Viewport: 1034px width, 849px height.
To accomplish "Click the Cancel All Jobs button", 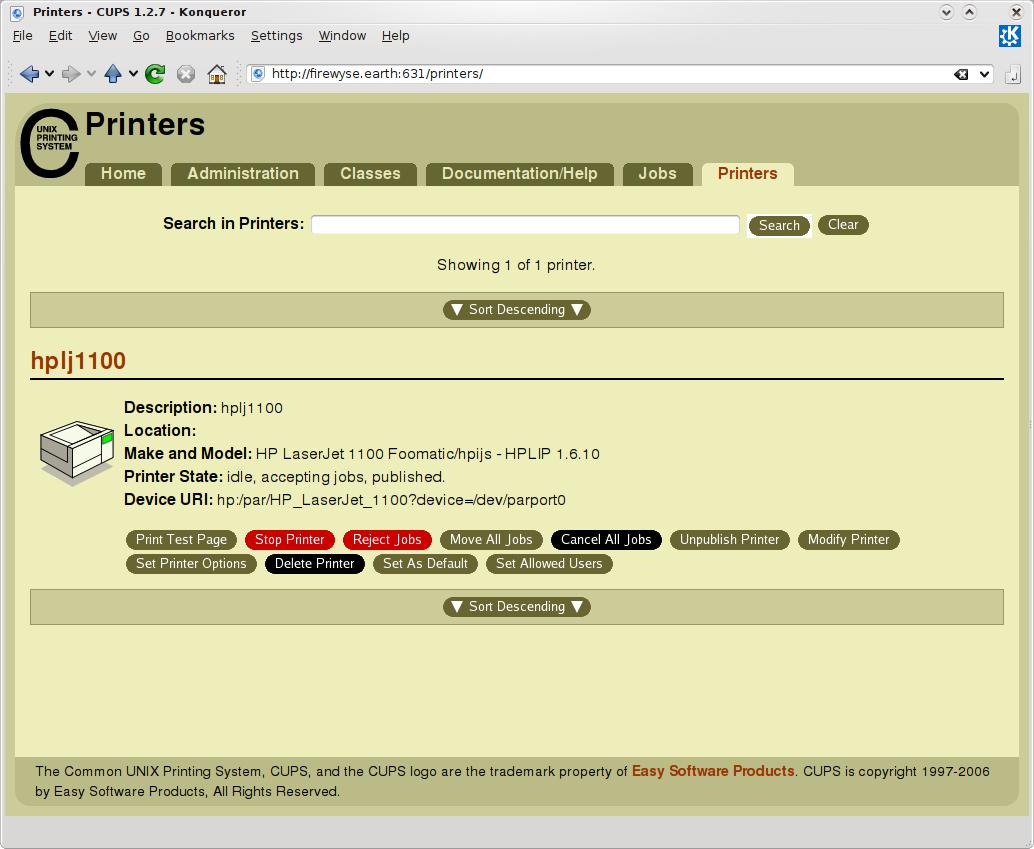I will tap(606, 540).
